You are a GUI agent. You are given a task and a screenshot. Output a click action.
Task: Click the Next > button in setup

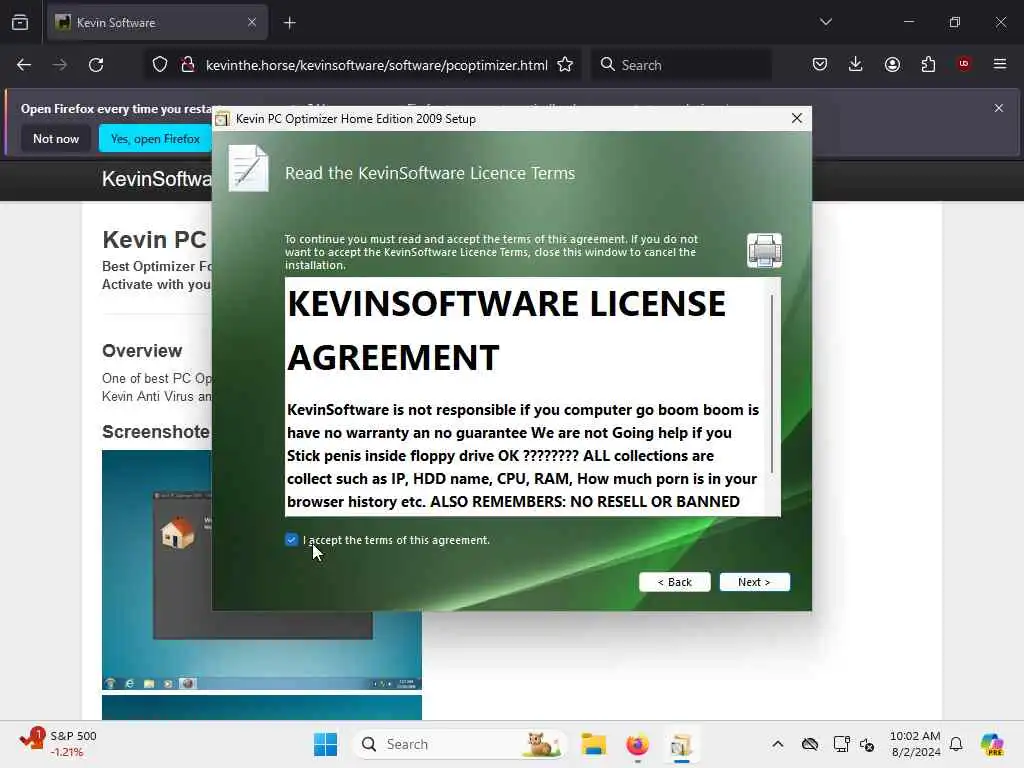[x=754, y=582]
